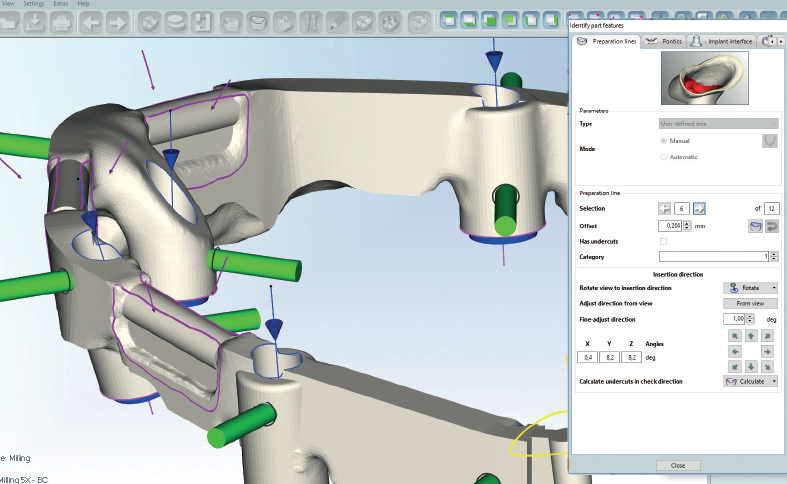Go to next preparation line selection
The width and height of the screenshot is (787, 484).
pyautogui.click(x=699, y=208)
